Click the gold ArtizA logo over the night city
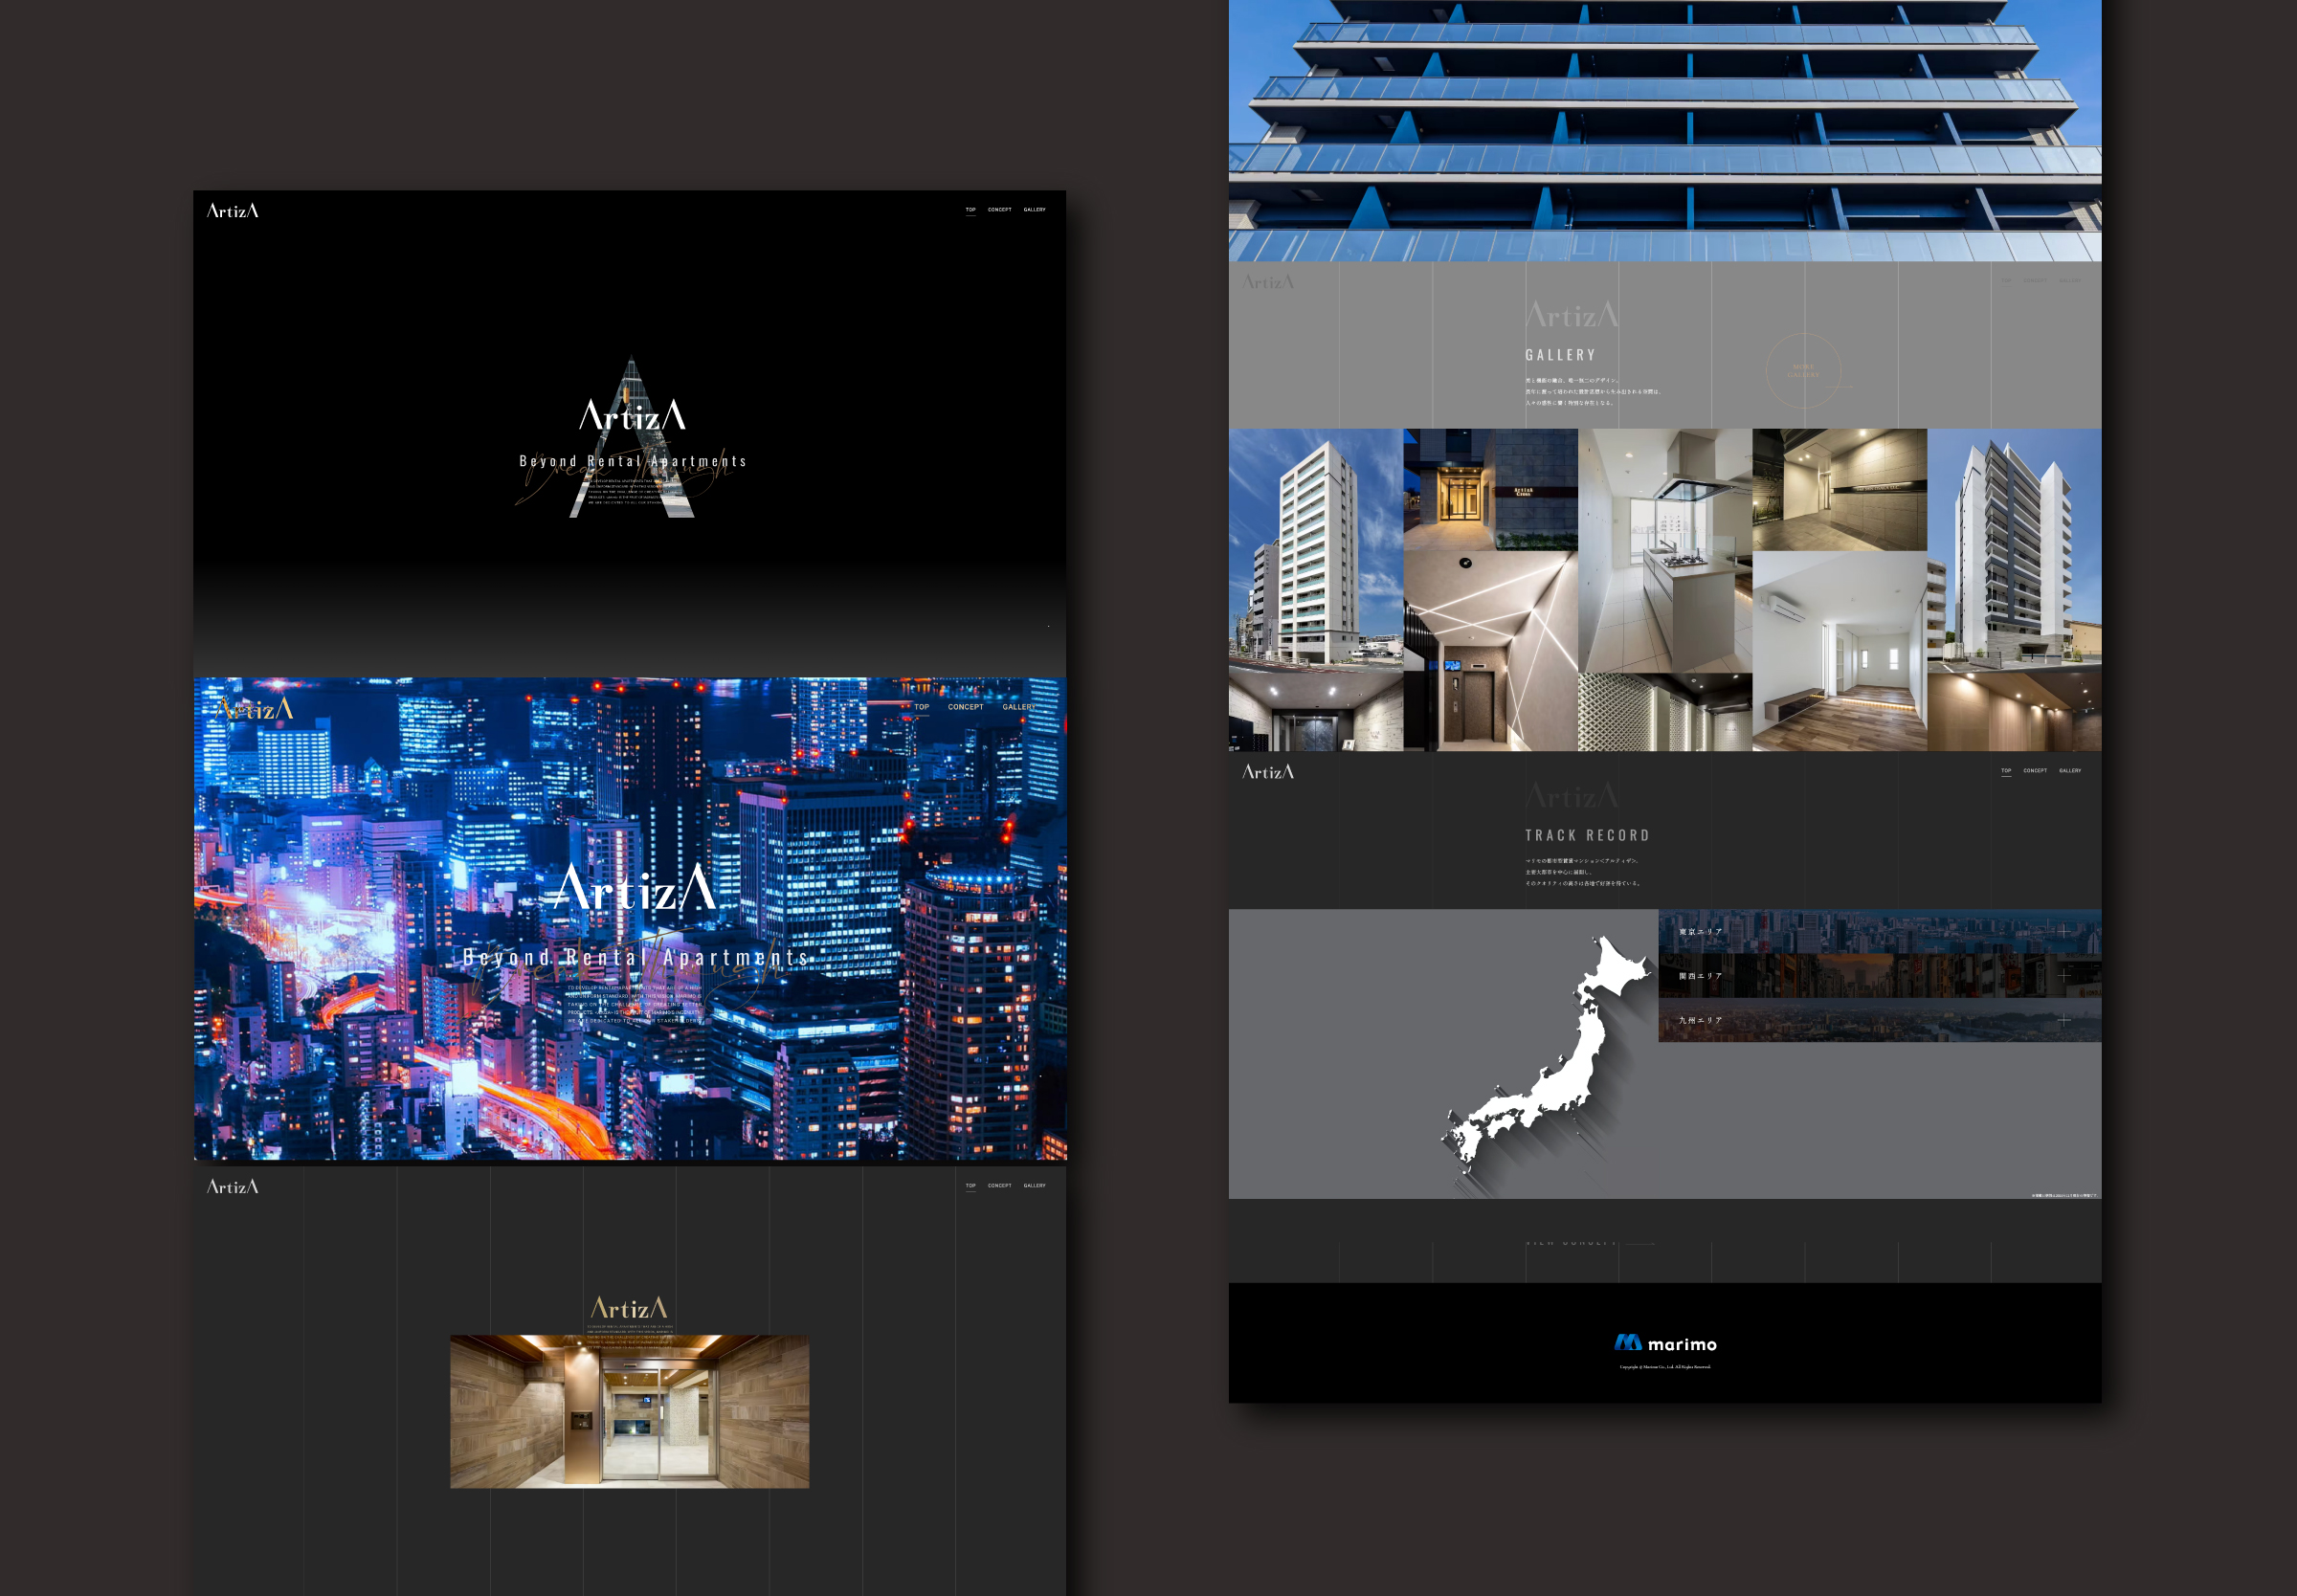This screenshot has height=1596, width=2297. click(x=255, y=710)
